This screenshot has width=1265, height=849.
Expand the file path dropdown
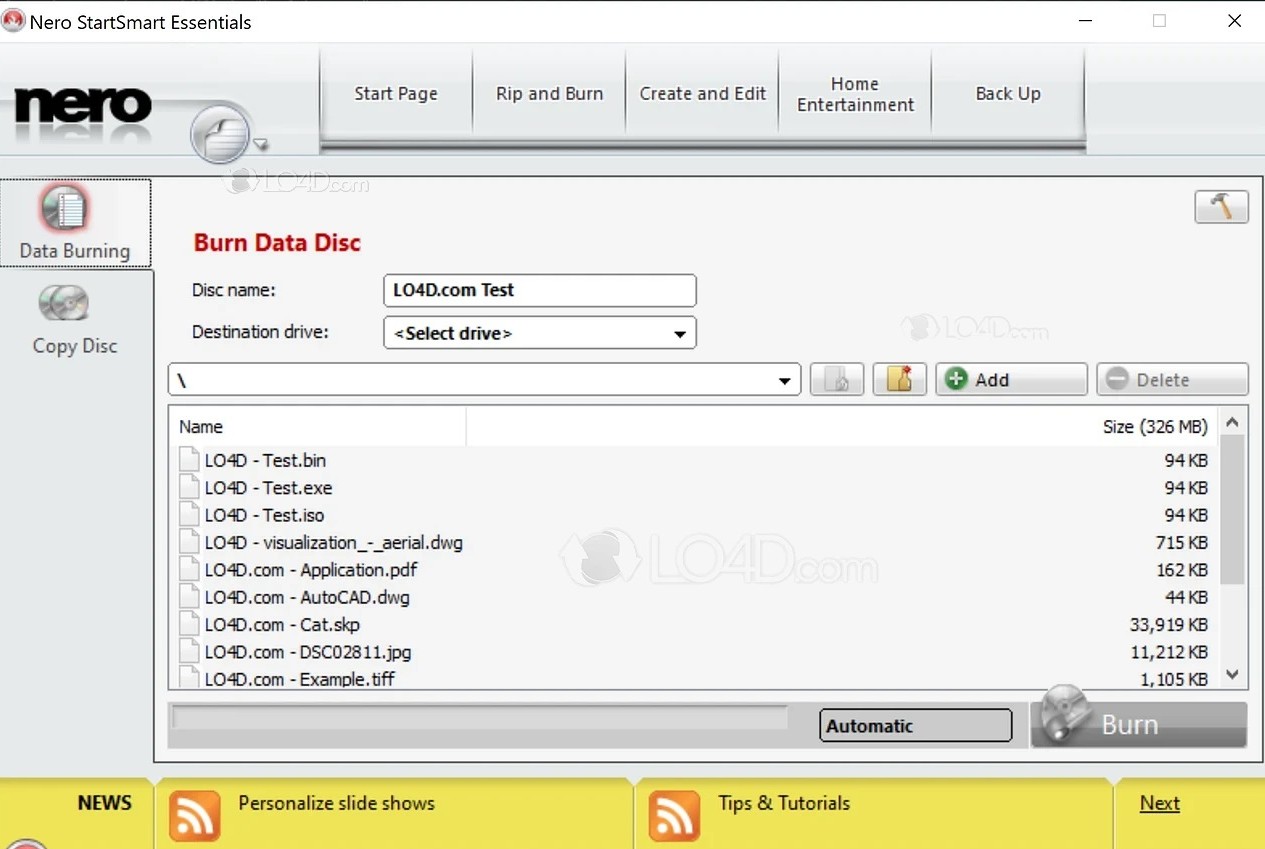(786, 379)
